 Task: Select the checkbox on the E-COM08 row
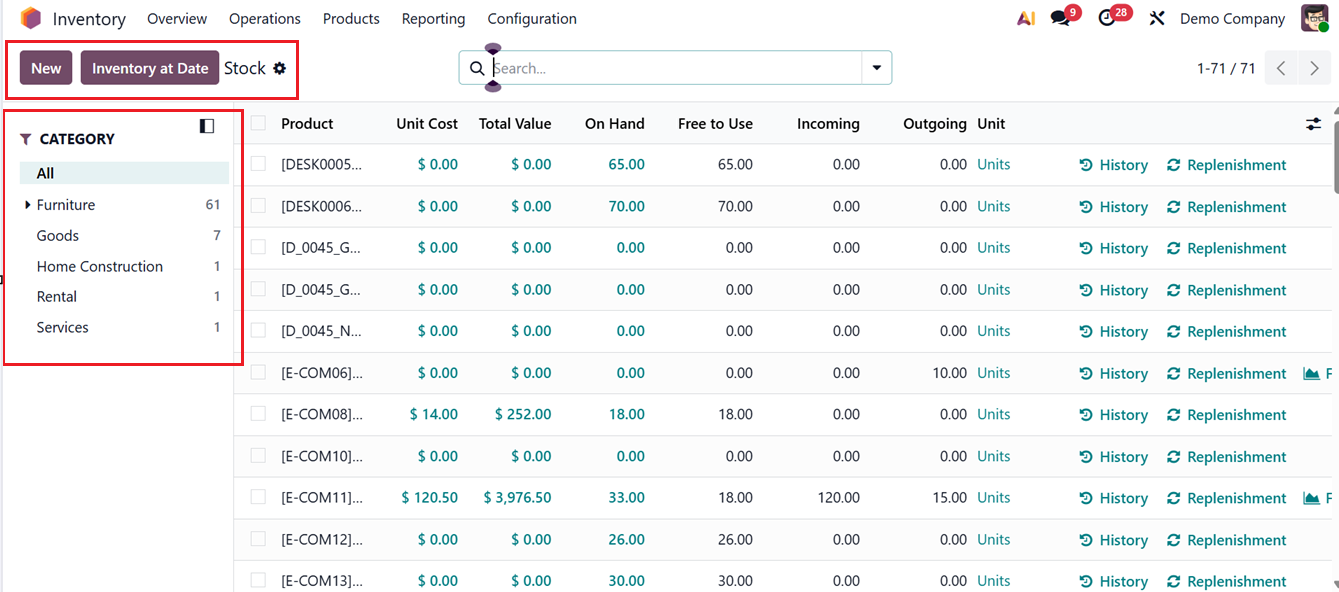coord(255,414)
